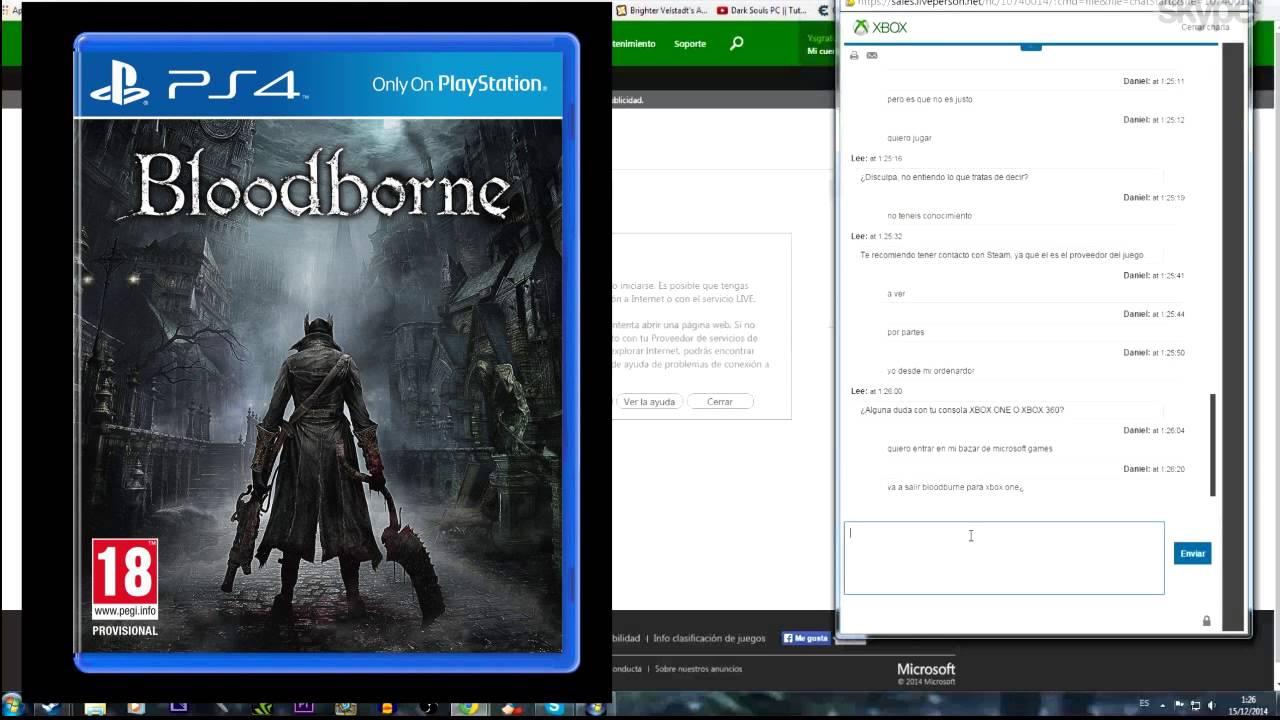
Task: Open the Windows Start menu
Action: 12,706
